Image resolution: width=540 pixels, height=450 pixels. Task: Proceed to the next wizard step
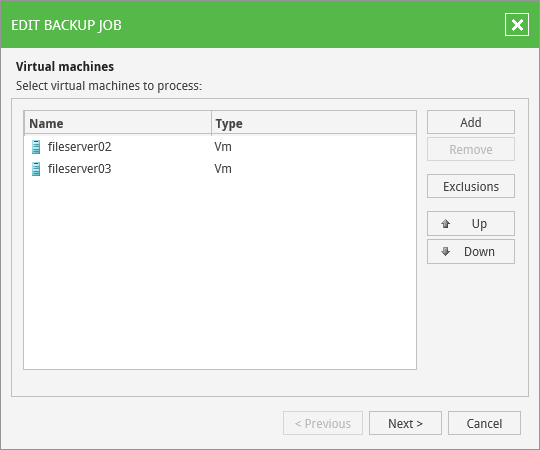[405, 423]
